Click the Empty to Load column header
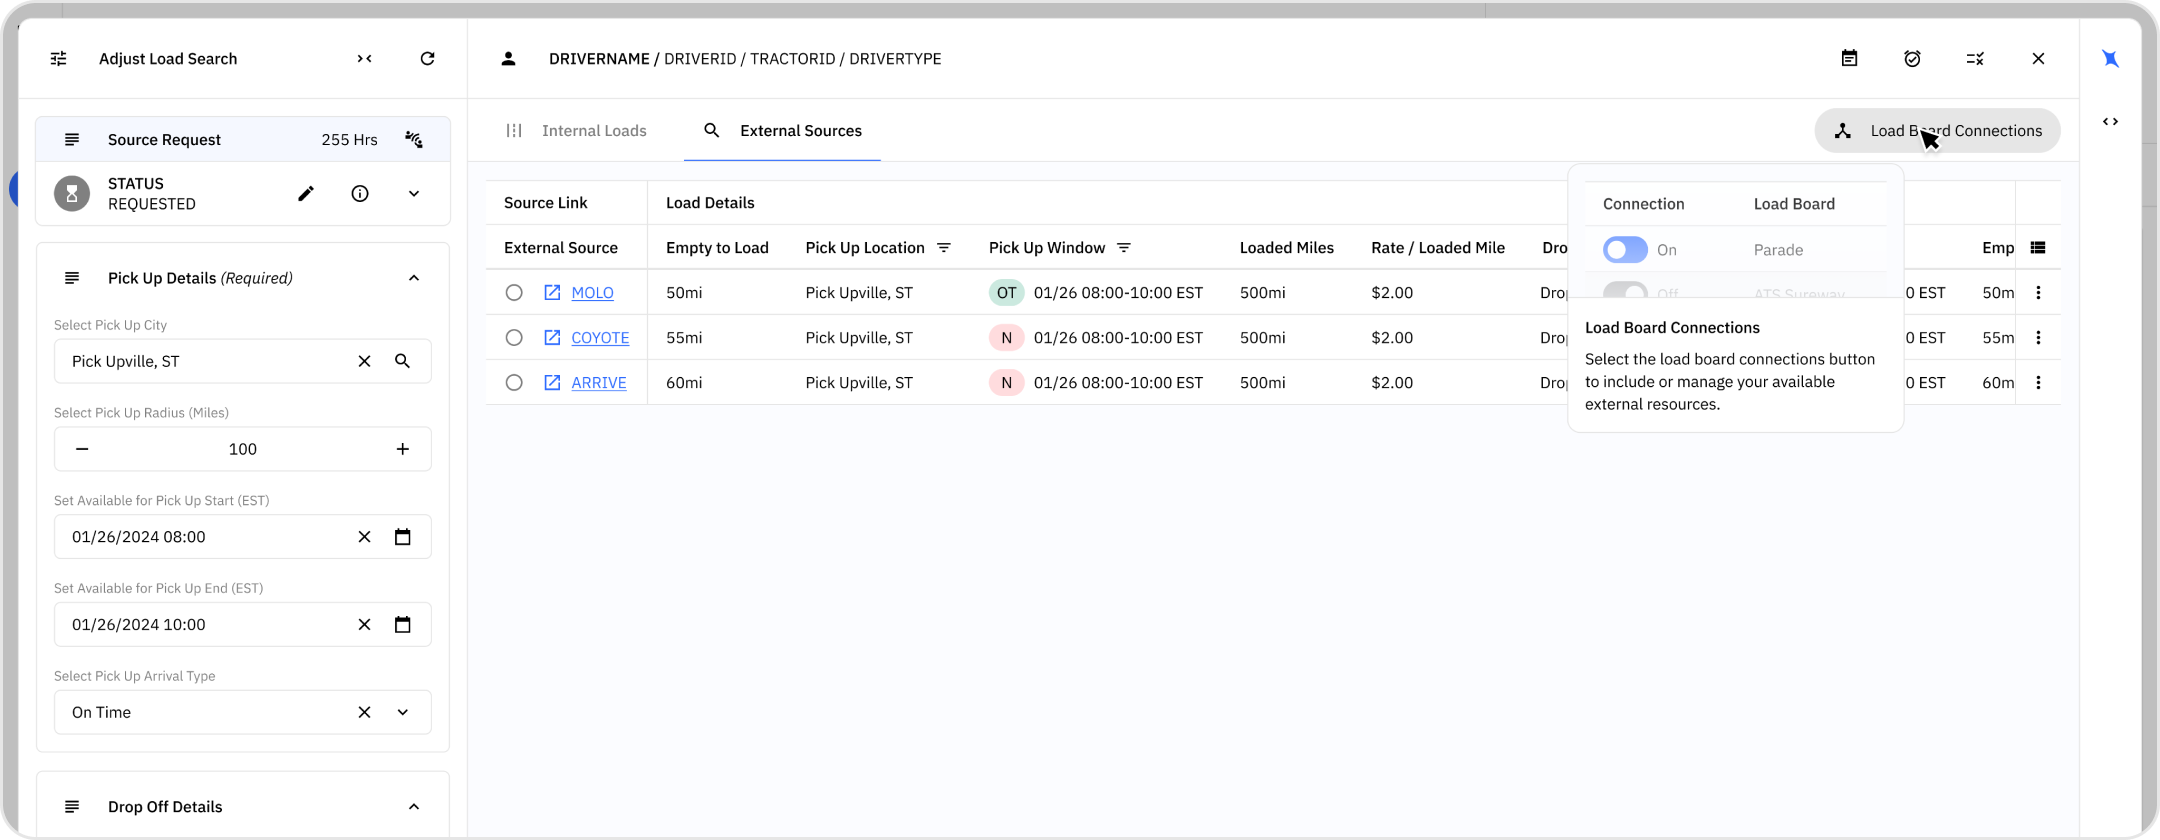 (717, 248)
